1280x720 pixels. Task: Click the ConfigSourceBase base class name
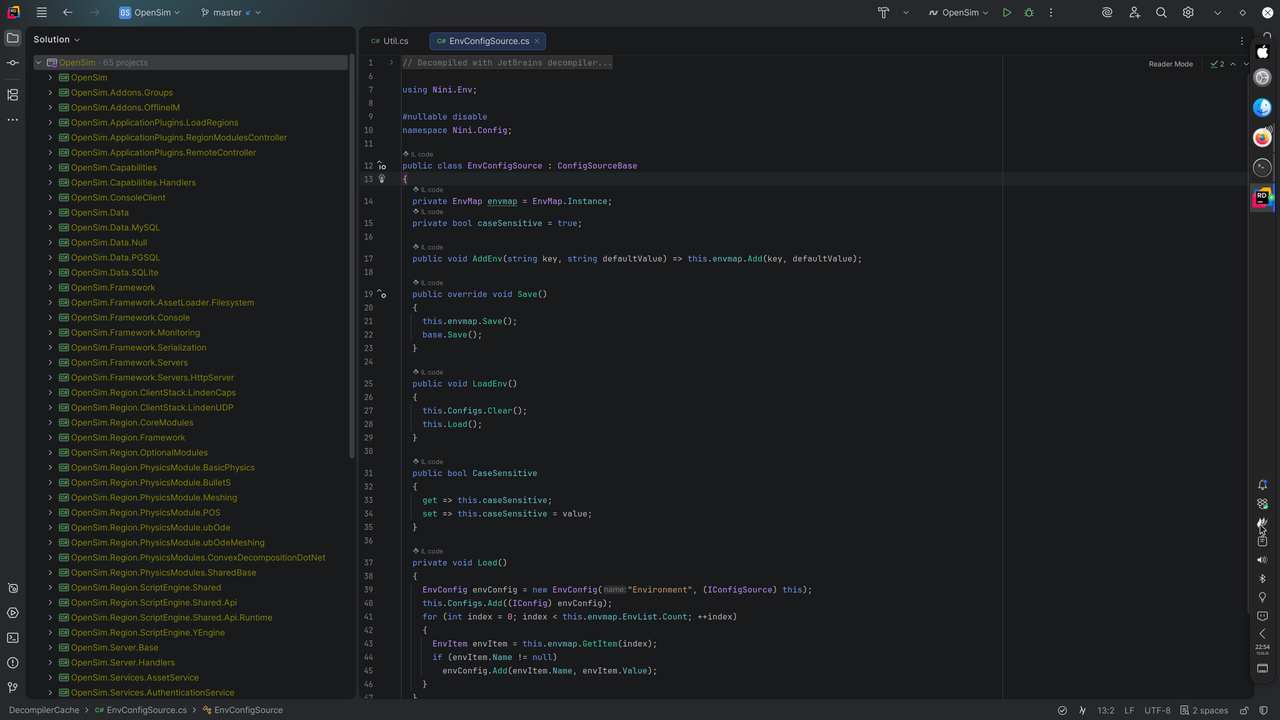597,166
